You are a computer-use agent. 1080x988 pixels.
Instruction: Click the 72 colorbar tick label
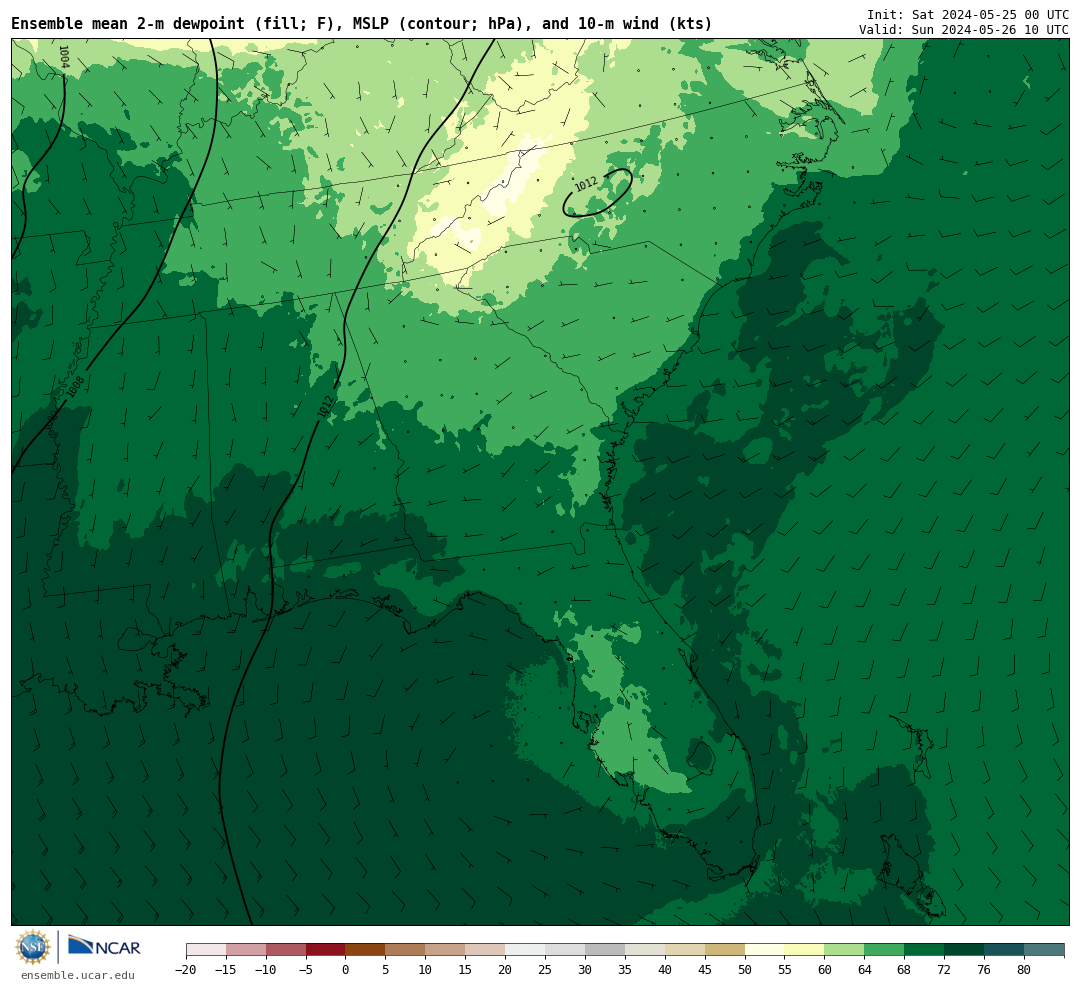tap(945, 969)
